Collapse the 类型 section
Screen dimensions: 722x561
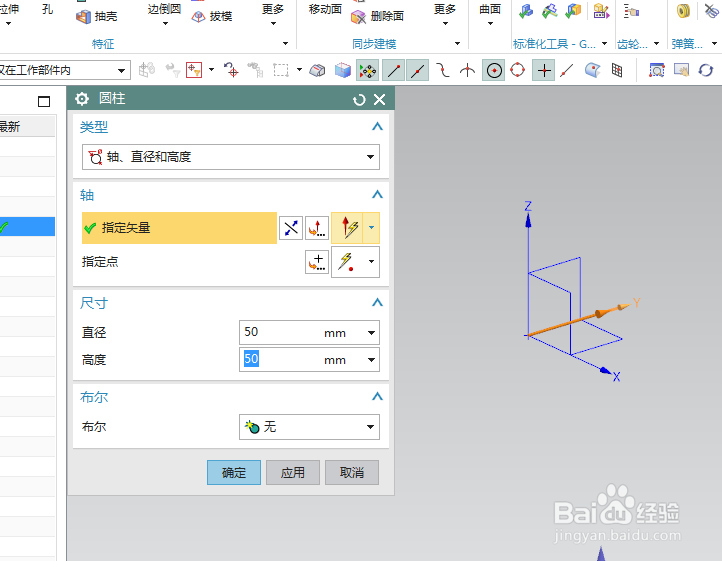[377, 127]
